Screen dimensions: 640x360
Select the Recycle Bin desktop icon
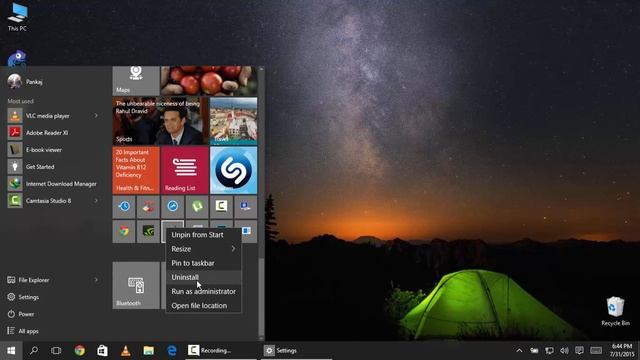coord(615,311)
